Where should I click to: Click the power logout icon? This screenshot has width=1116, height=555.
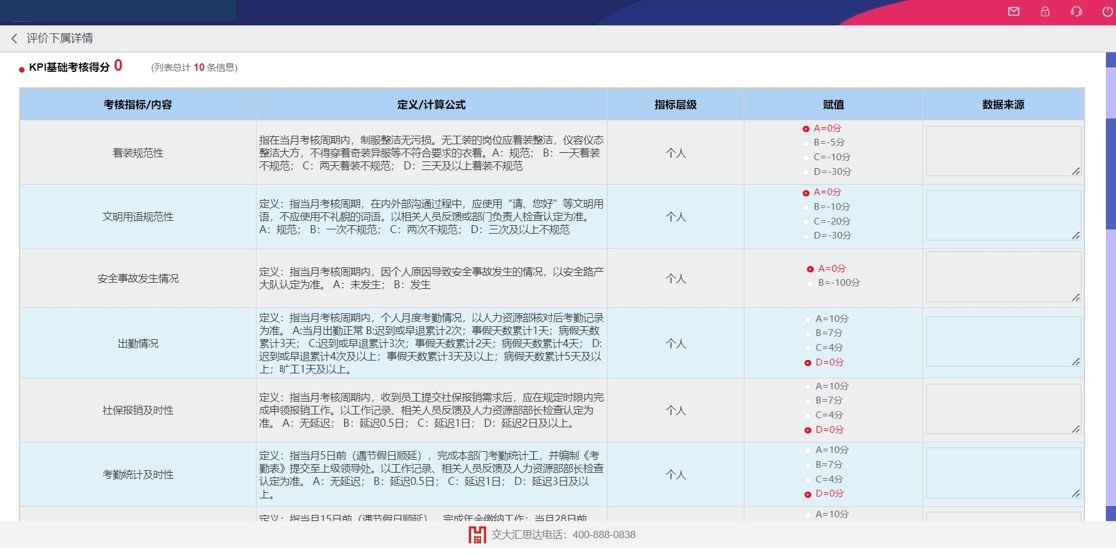pos(1107,12)
